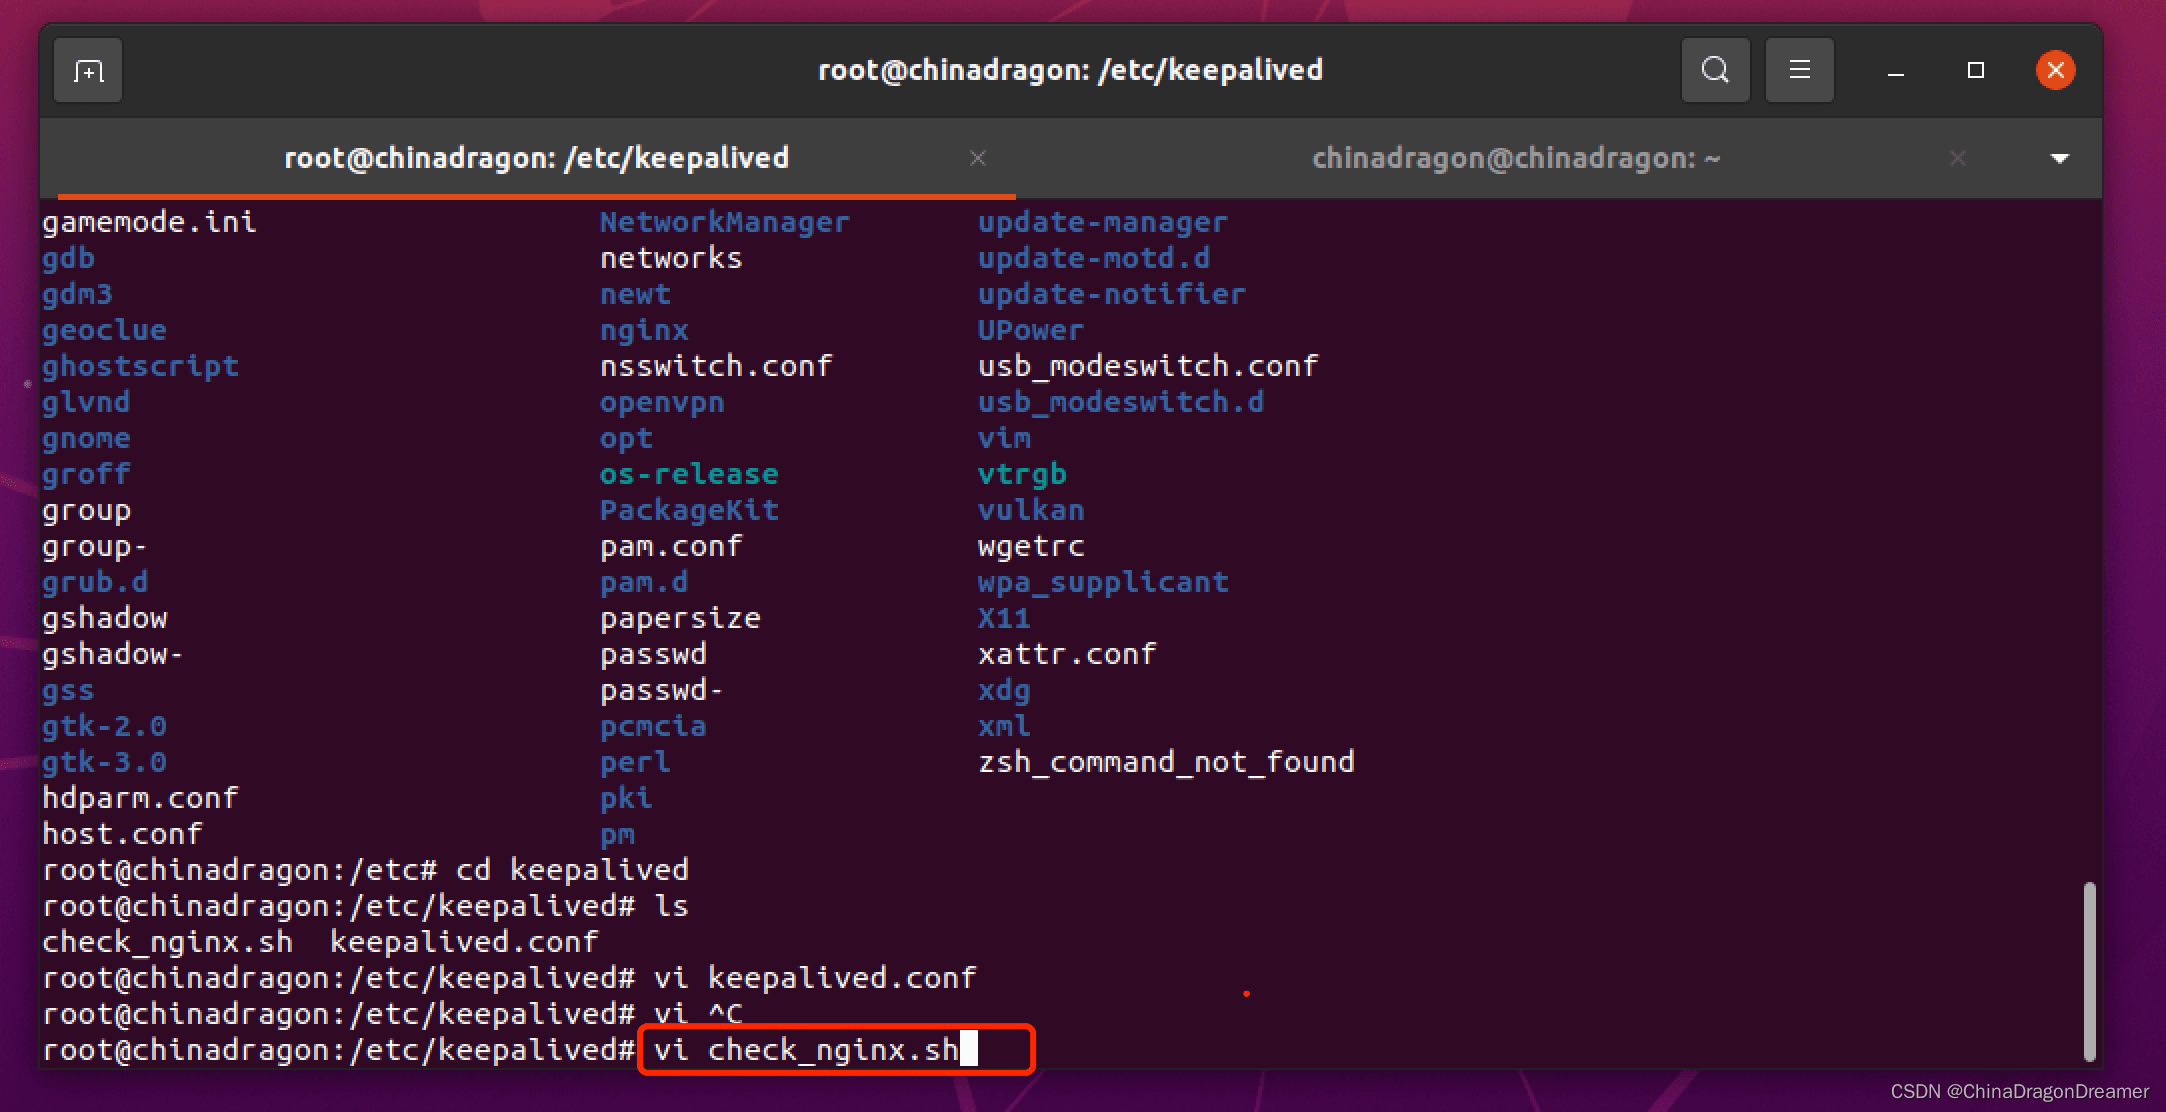Viewport: 2166px width, 1112px height.
Task: Click the 'hdparm.conf' file name
Action: pos(140,798)
